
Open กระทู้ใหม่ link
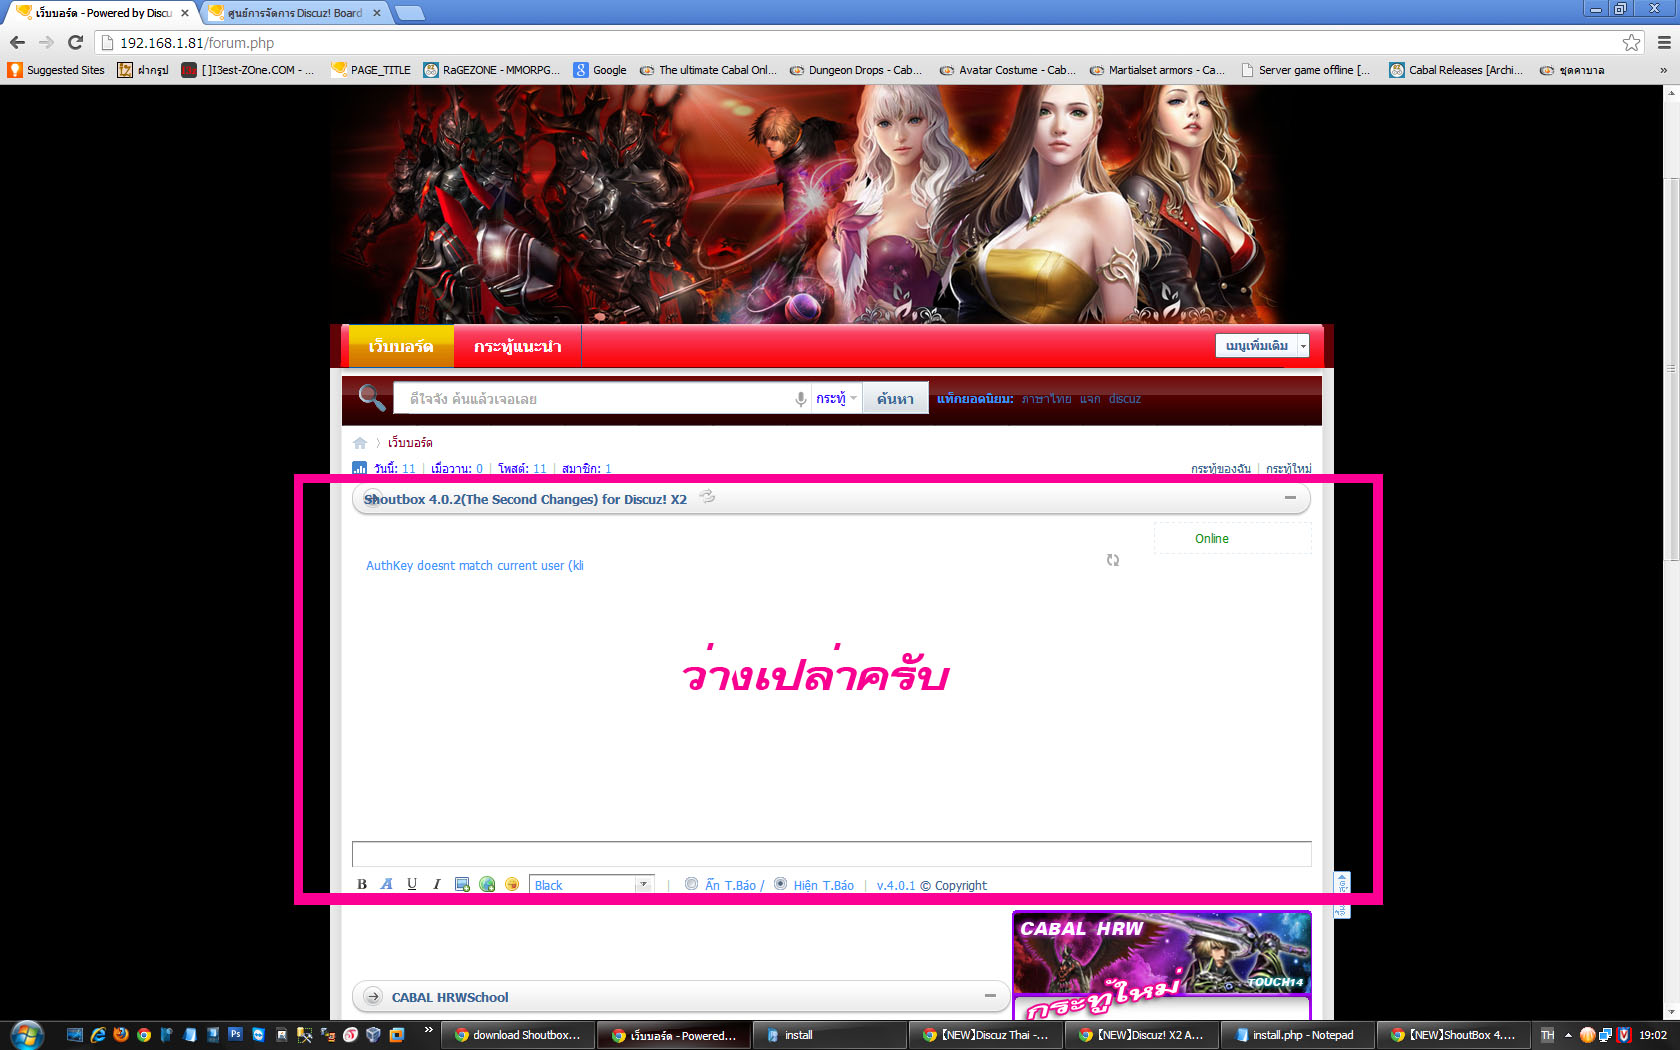click(x=1289, y=468)
